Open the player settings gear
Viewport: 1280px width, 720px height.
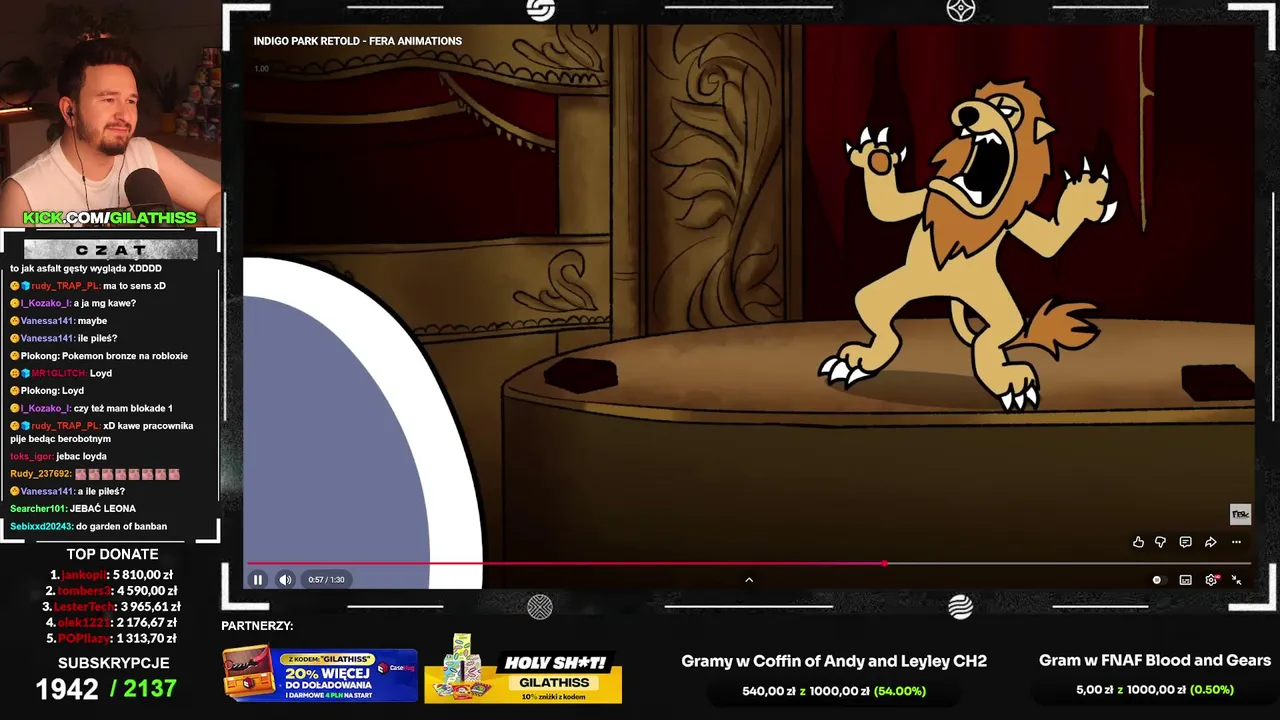click(x=1211, y=580)
